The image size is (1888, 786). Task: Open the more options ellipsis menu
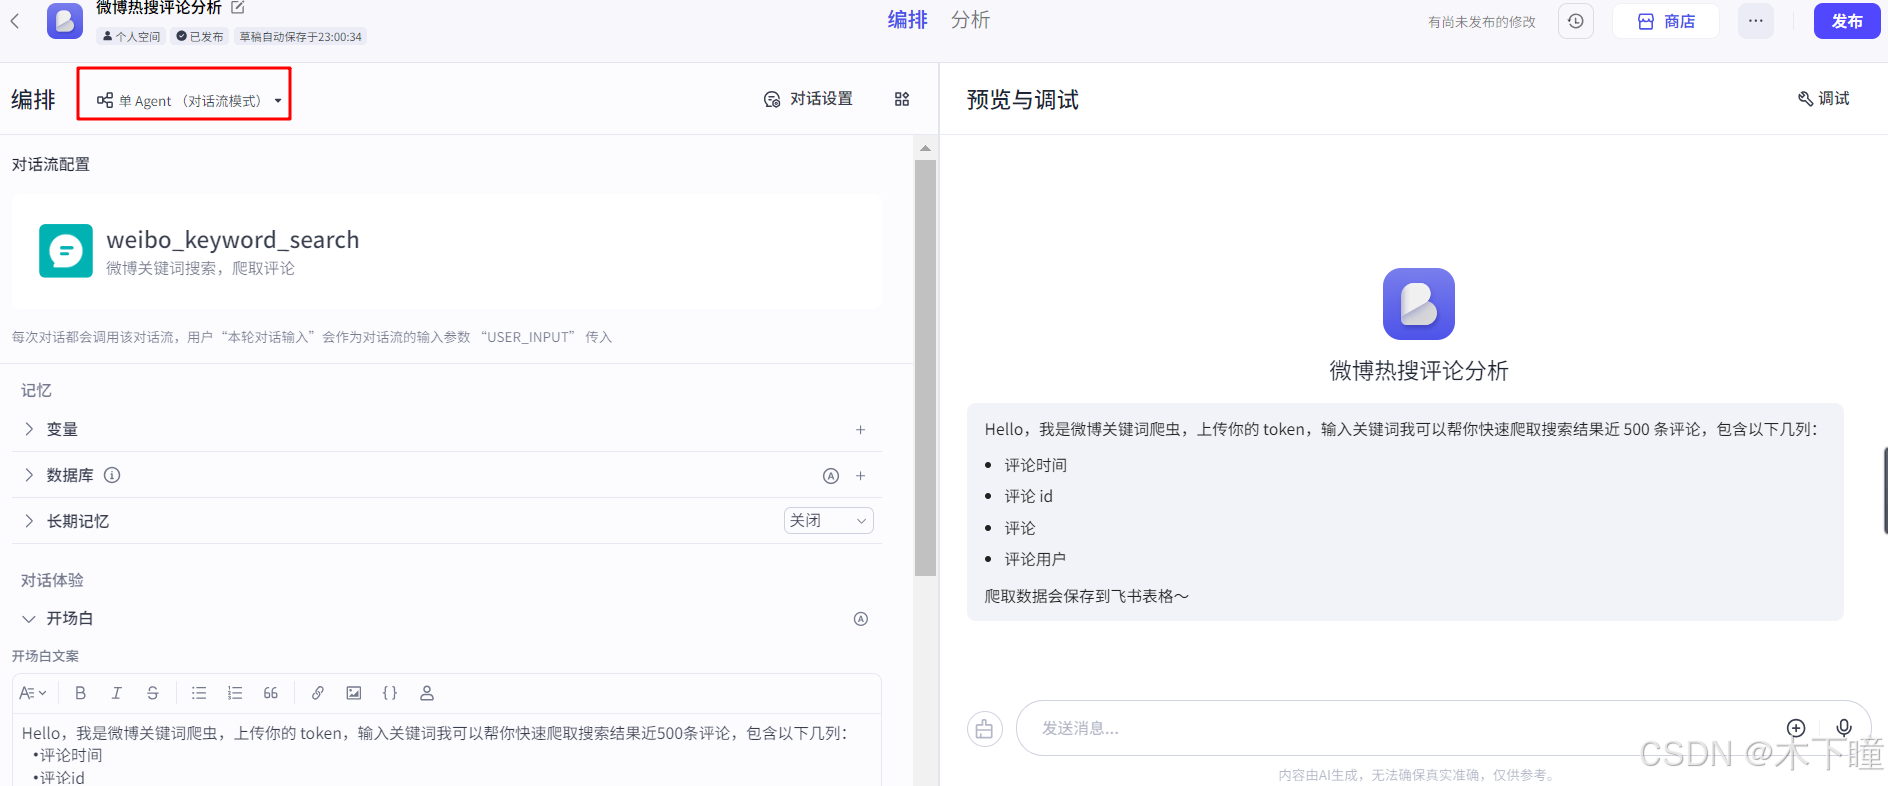click(1756, 21)
